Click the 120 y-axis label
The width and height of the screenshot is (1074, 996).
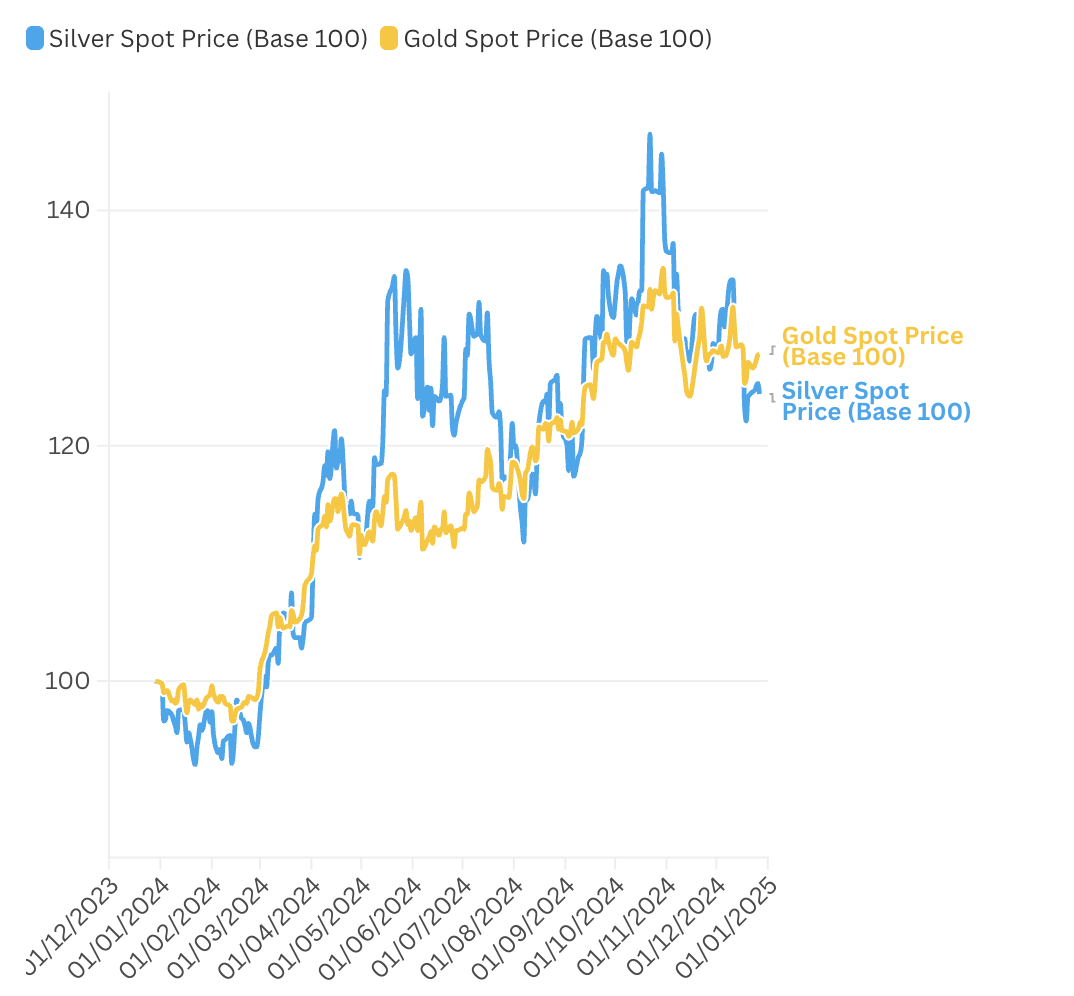[x=68, y=446]
